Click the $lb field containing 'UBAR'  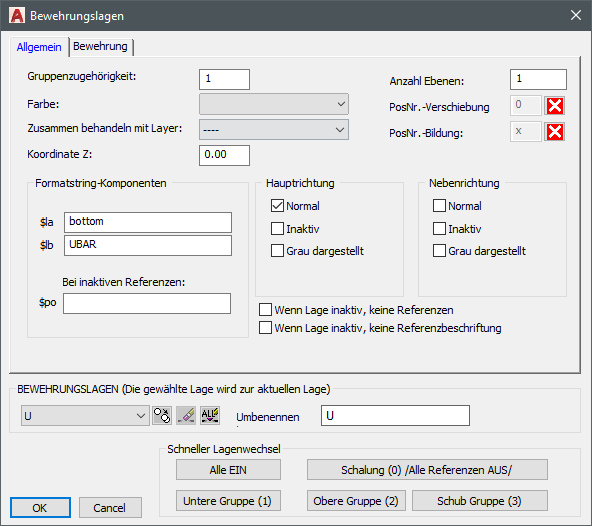click(x=148, y=245)
